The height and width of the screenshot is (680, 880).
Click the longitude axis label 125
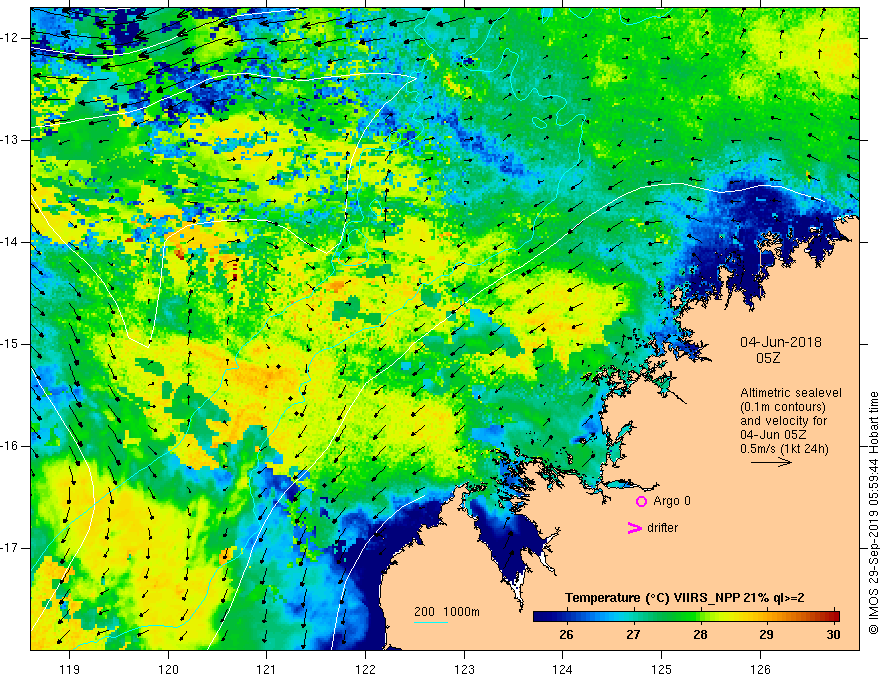tap(662, 669)
